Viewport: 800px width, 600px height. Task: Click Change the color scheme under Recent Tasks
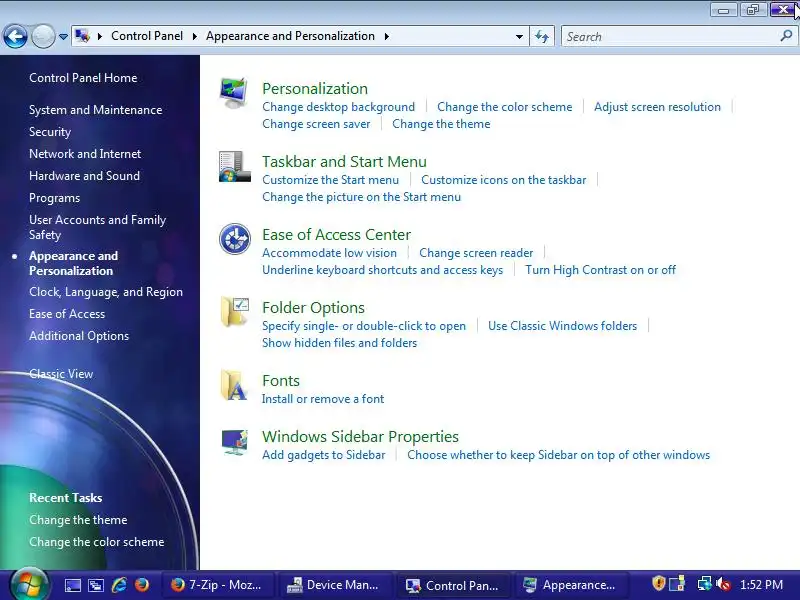(x=96, y=542)
